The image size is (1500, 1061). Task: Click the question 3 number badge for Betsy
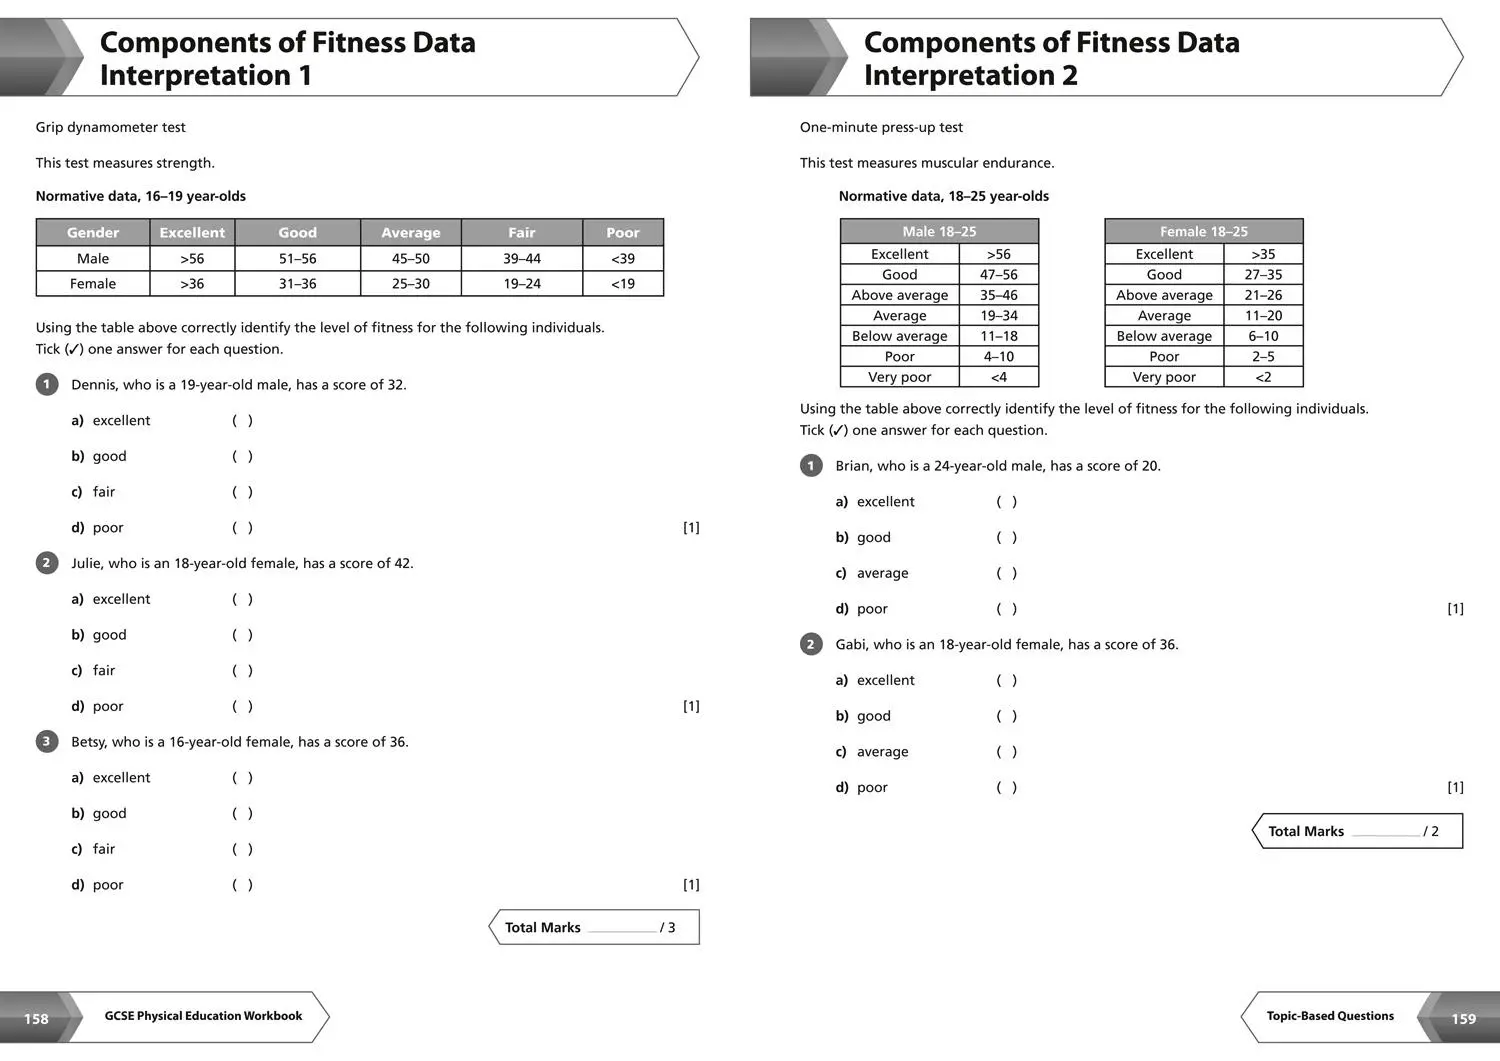click(47, 741)
